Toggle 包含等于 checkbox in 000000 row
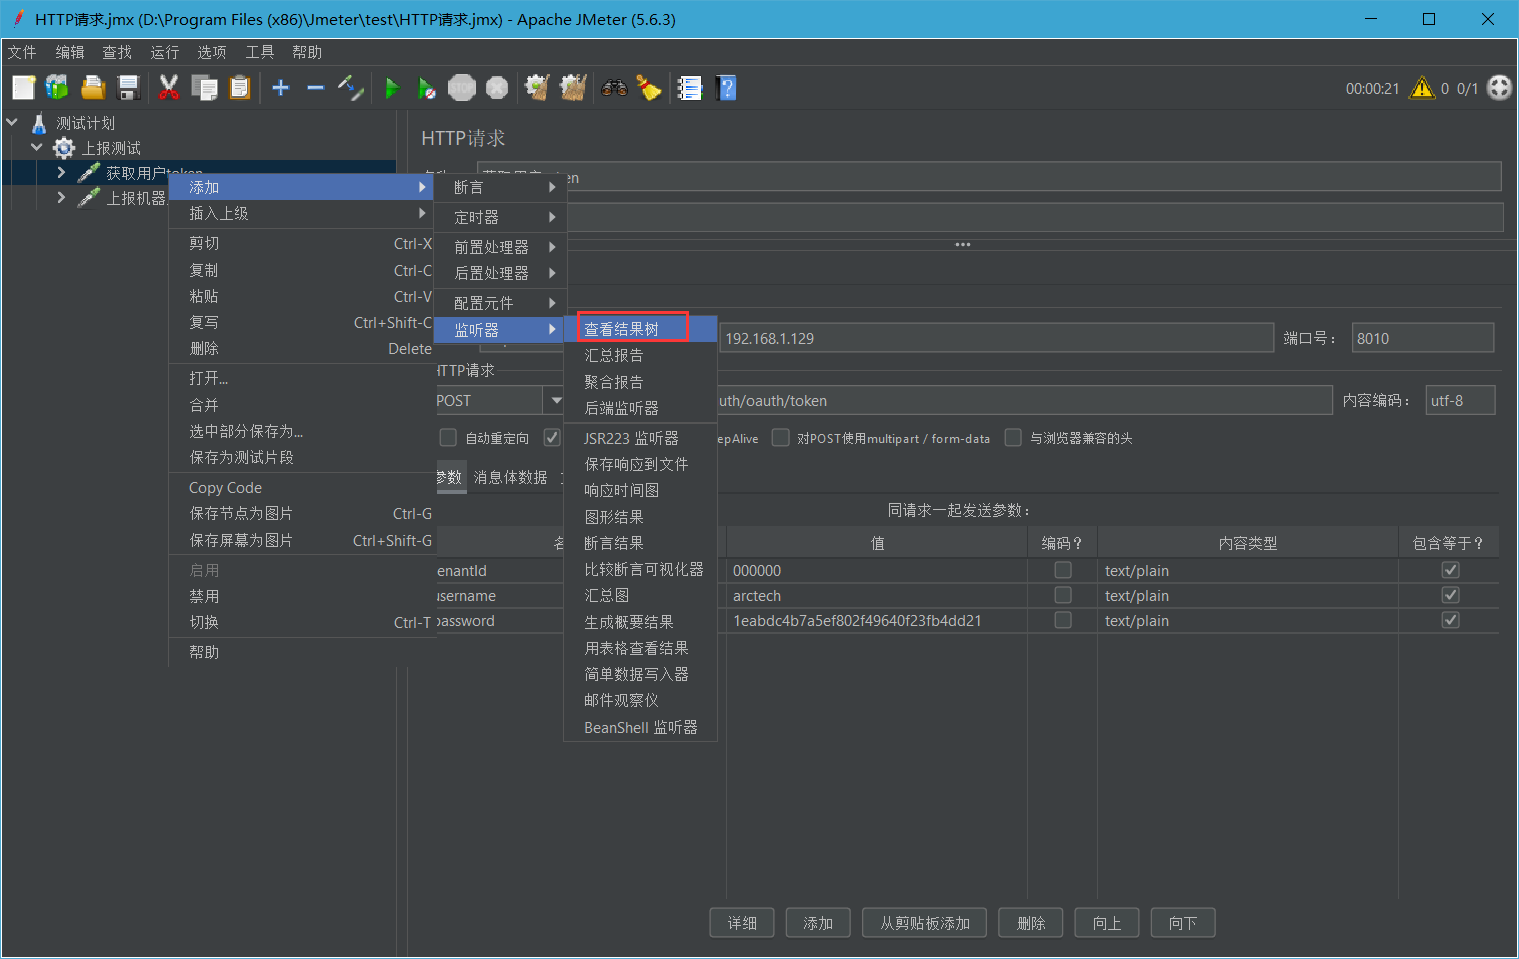Viewport: 1519px width, 959px height. 1450,570
